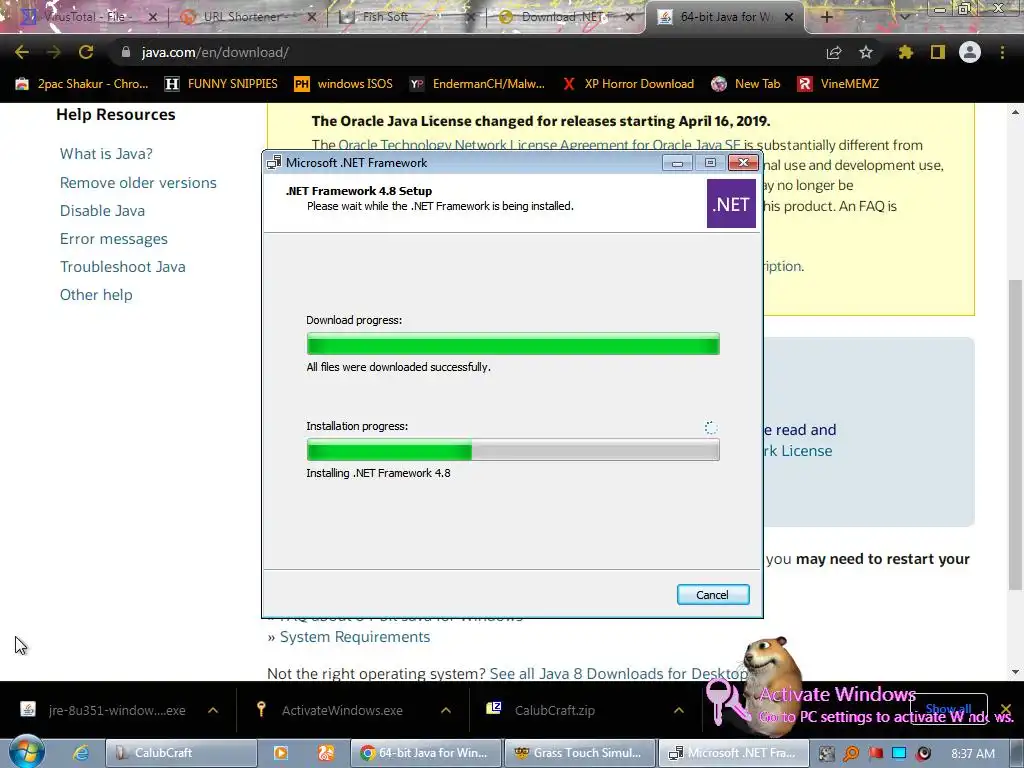The width and height of the screenshot is (1024, 768).
Task: Click the Download progress bar
Action: pyautogui.click(x=513, y=344)
